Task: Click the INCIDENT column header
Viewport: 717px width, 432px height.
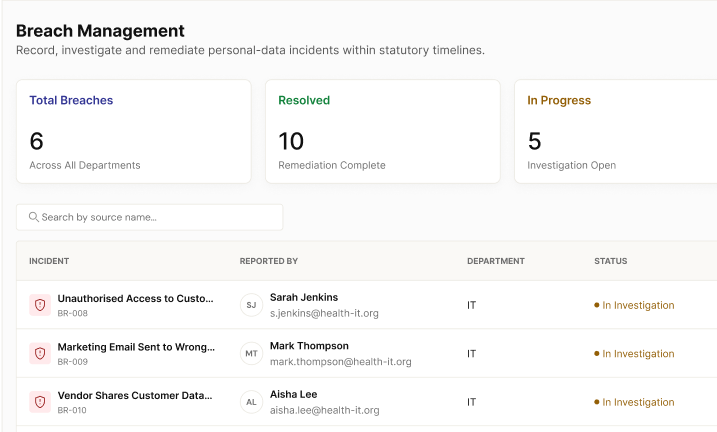Action: [49, 261]
